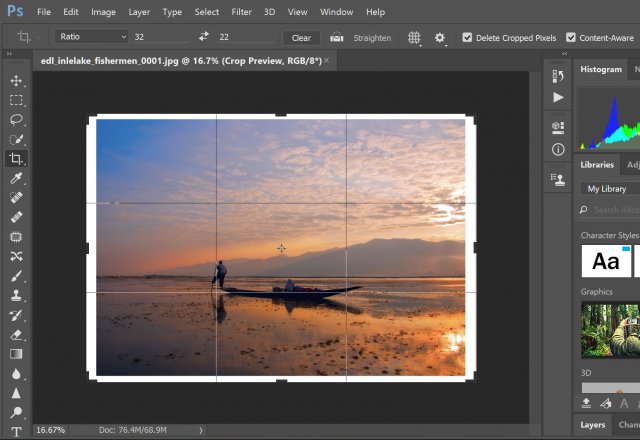The width and height of the screenshot is (640, 440).
Task: Select the Content-Aware Move tool
Action: (16, 256)
